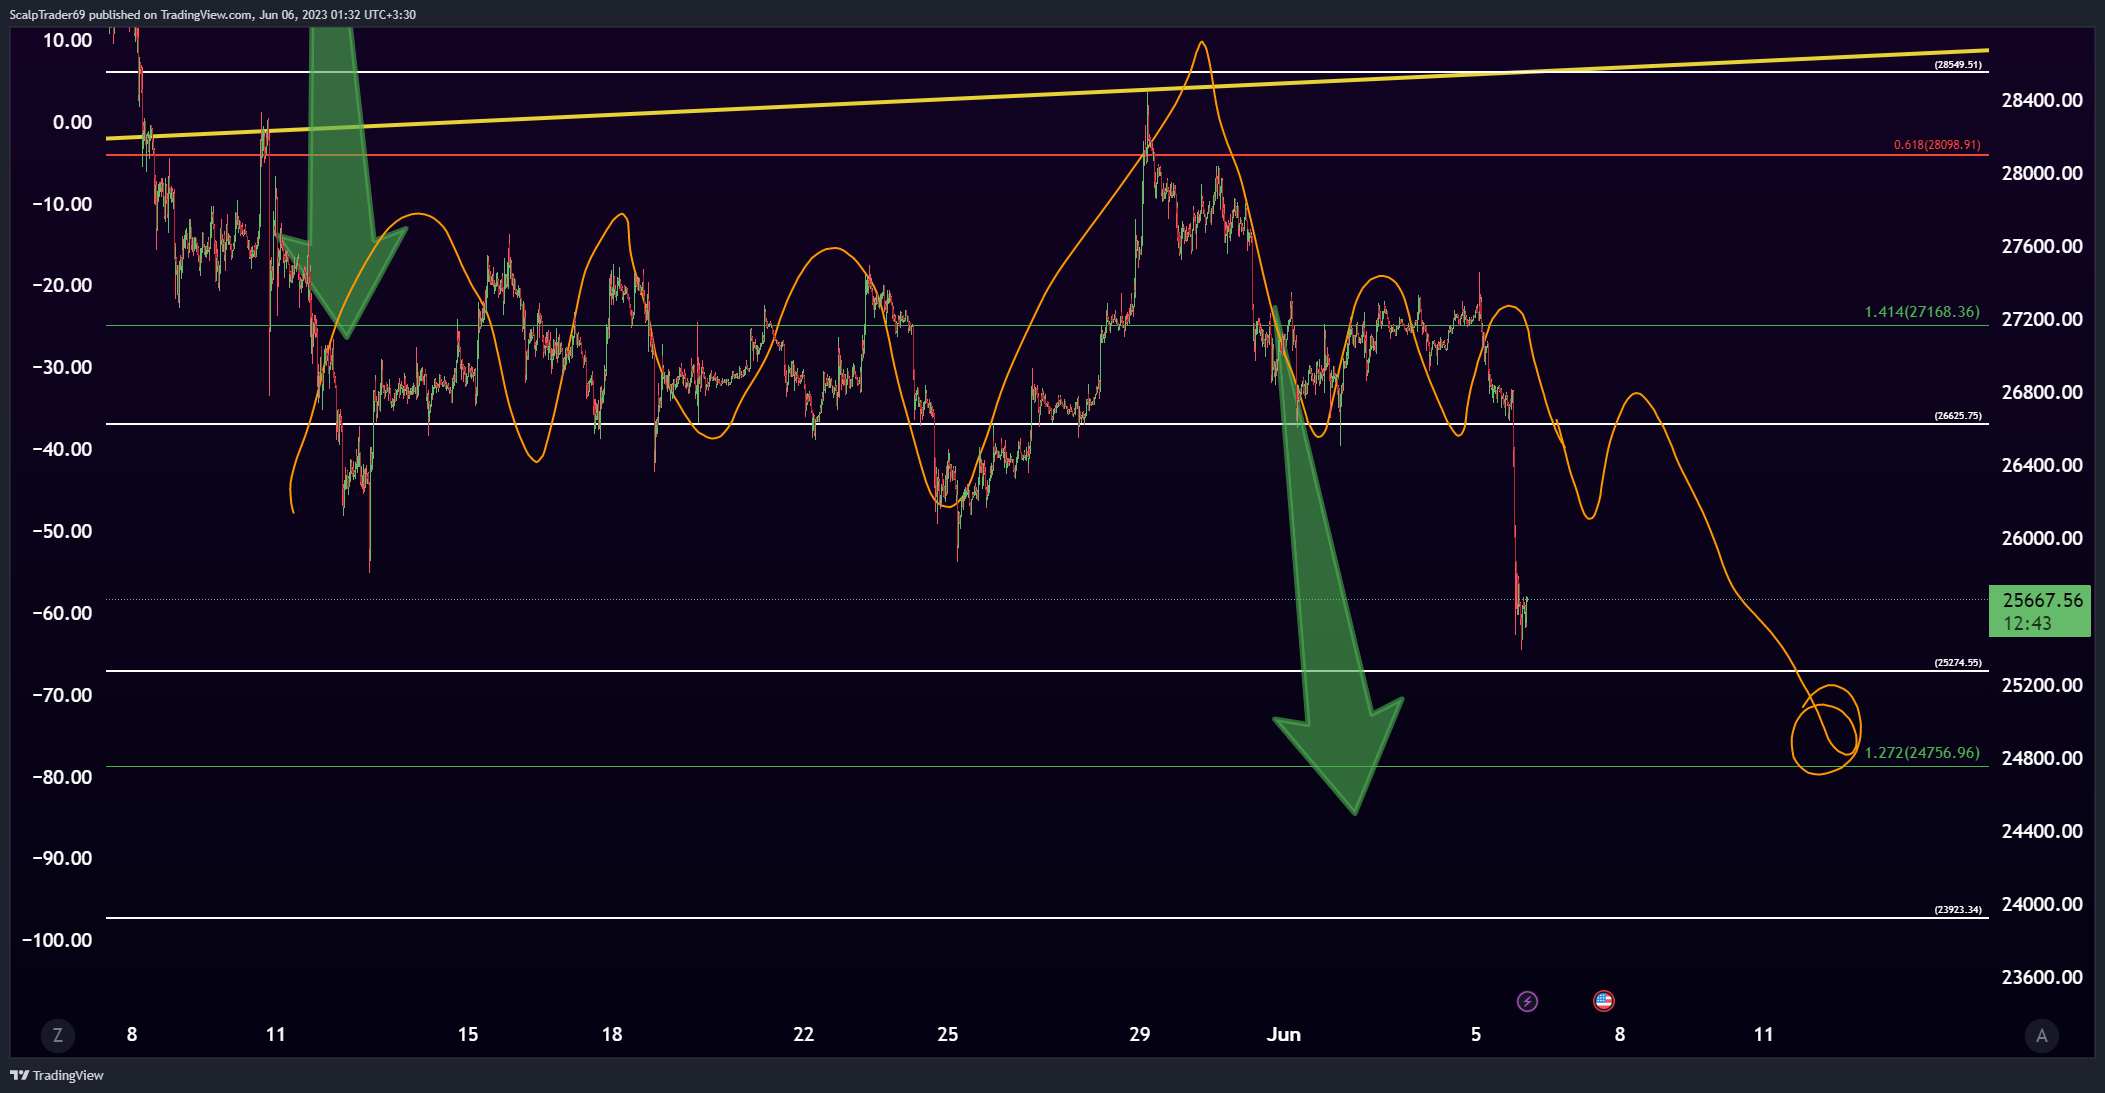Click the 15 date label on time axis

pos(468,1034)
